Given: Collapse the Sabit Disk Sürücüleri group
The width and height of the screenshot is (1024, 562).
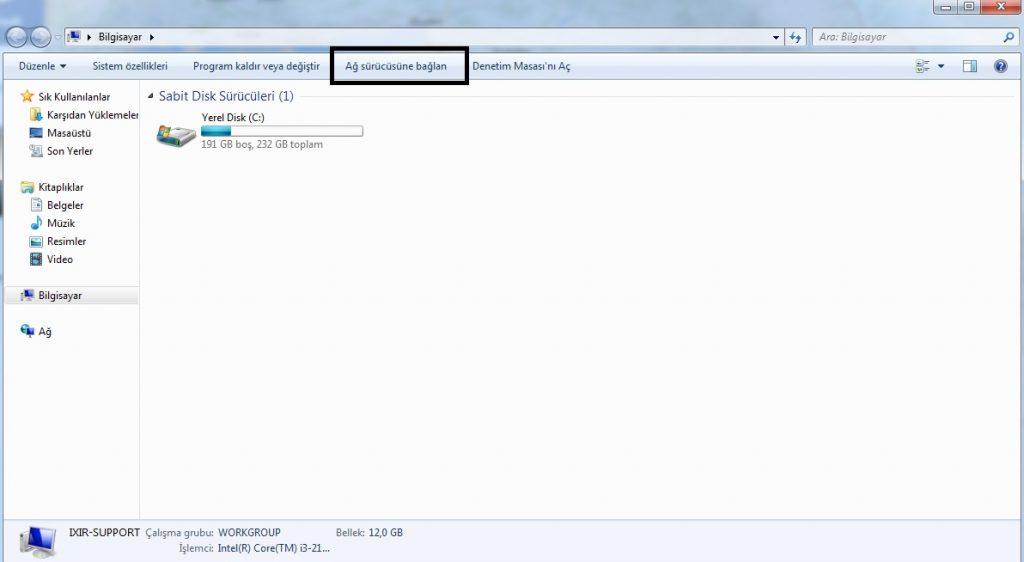Looking at the screenshot, I should point(151,96).
